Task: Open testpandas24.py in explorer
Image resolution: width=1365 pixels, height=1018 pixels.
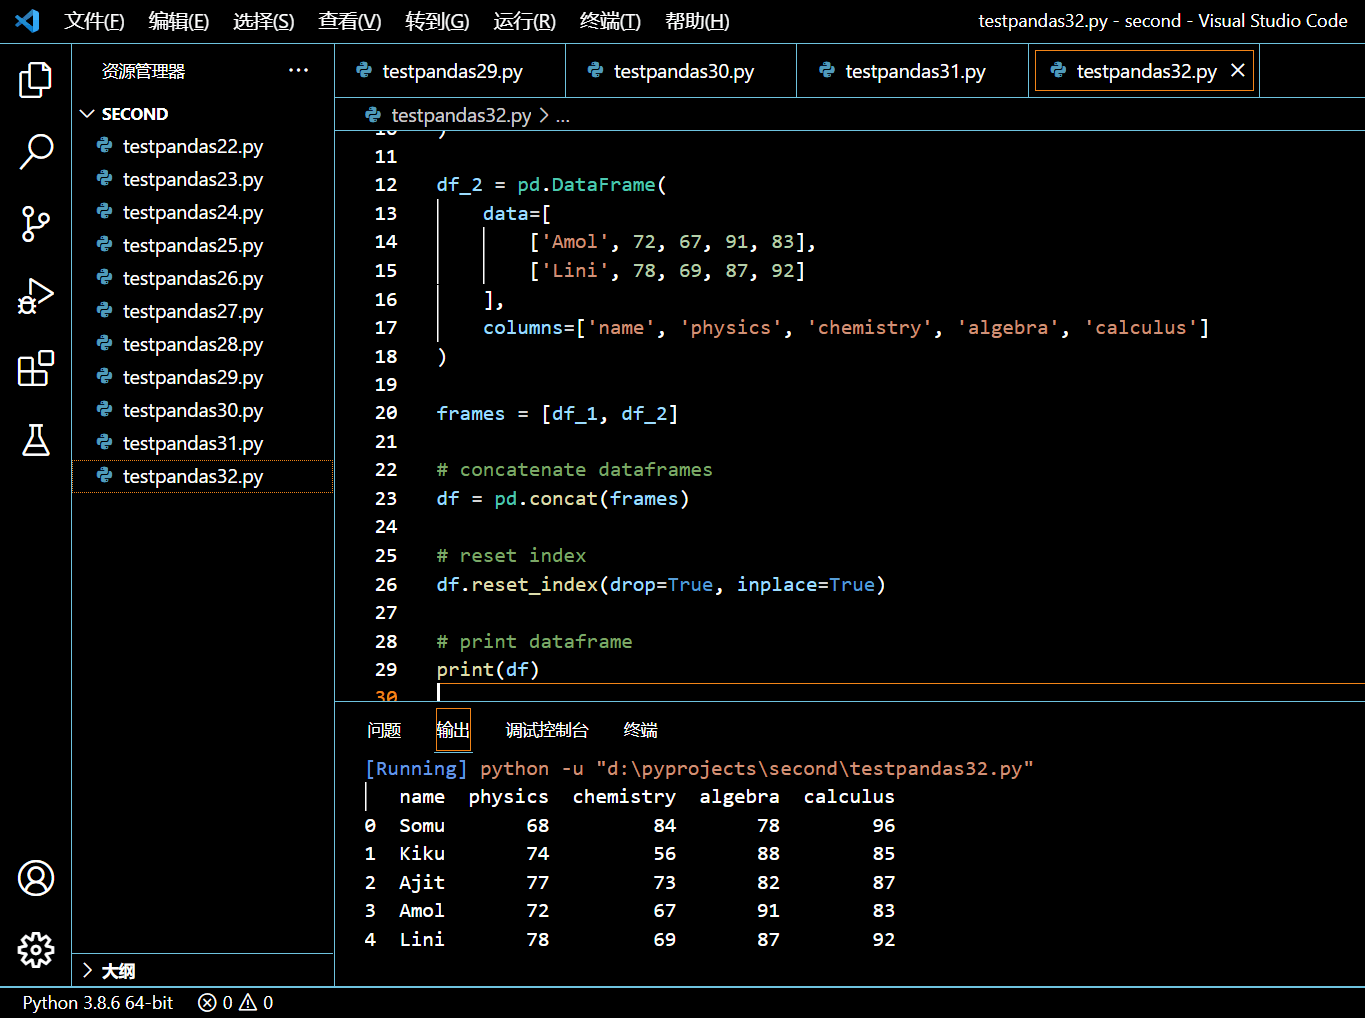Action: click(203, 212)
